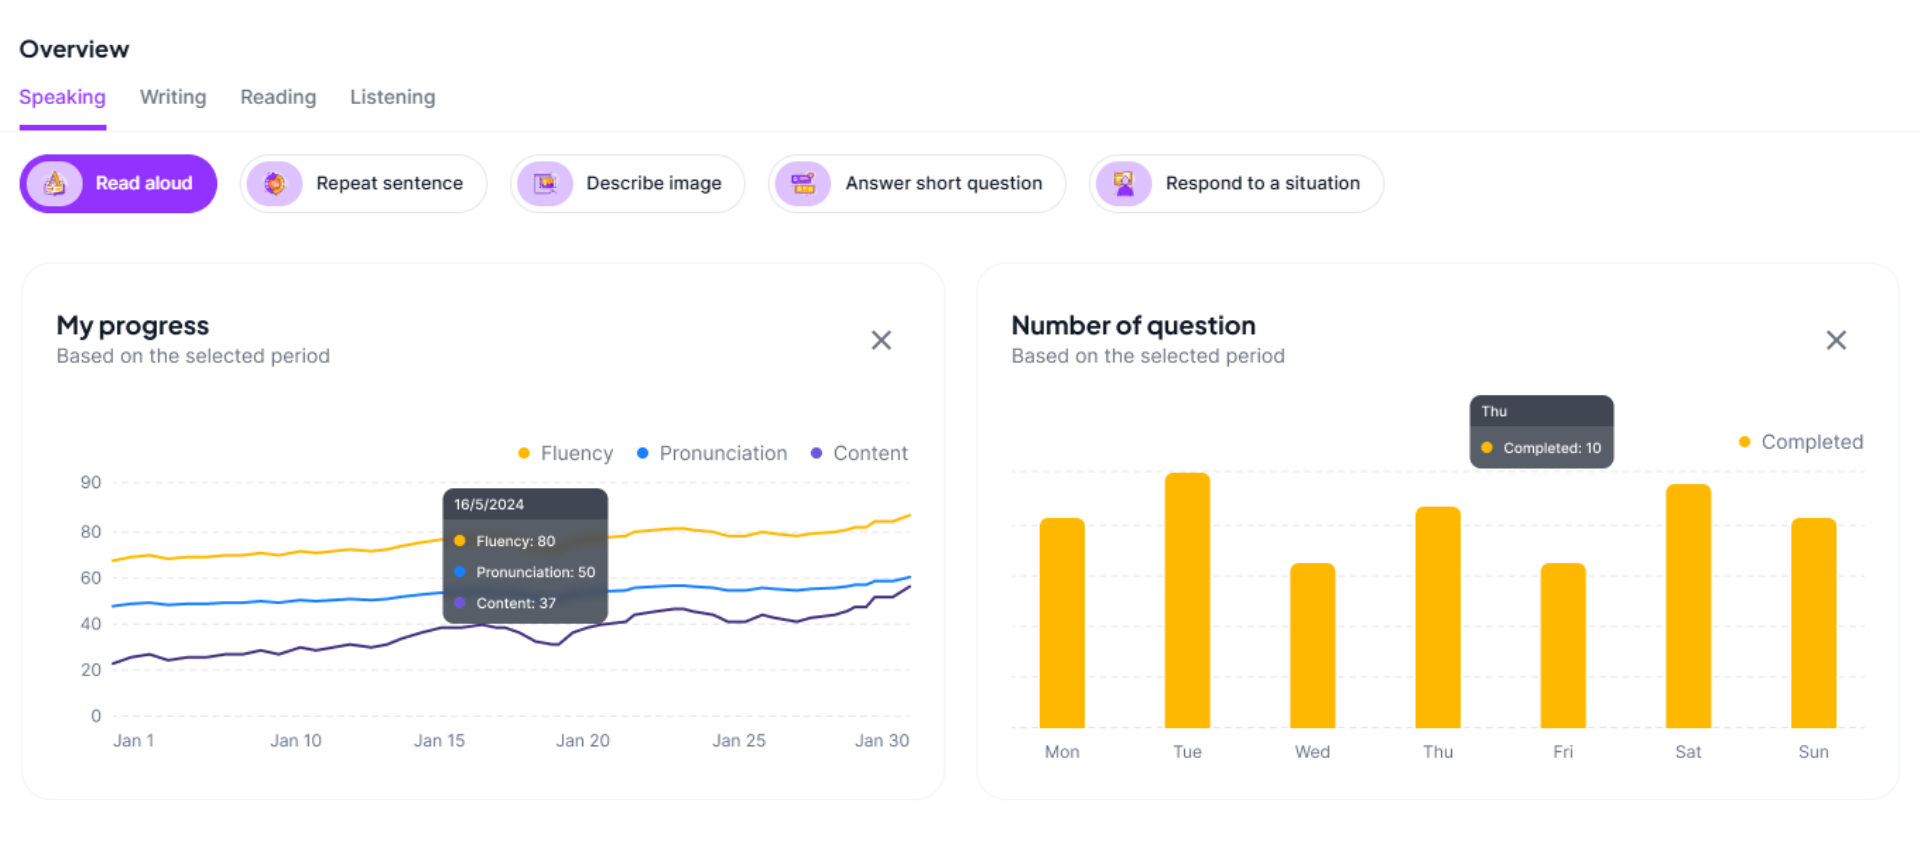The width and height of the screenshot is (1920, 848).
Task: Click the Respond to a situation icon
Action: [1124, 184]
